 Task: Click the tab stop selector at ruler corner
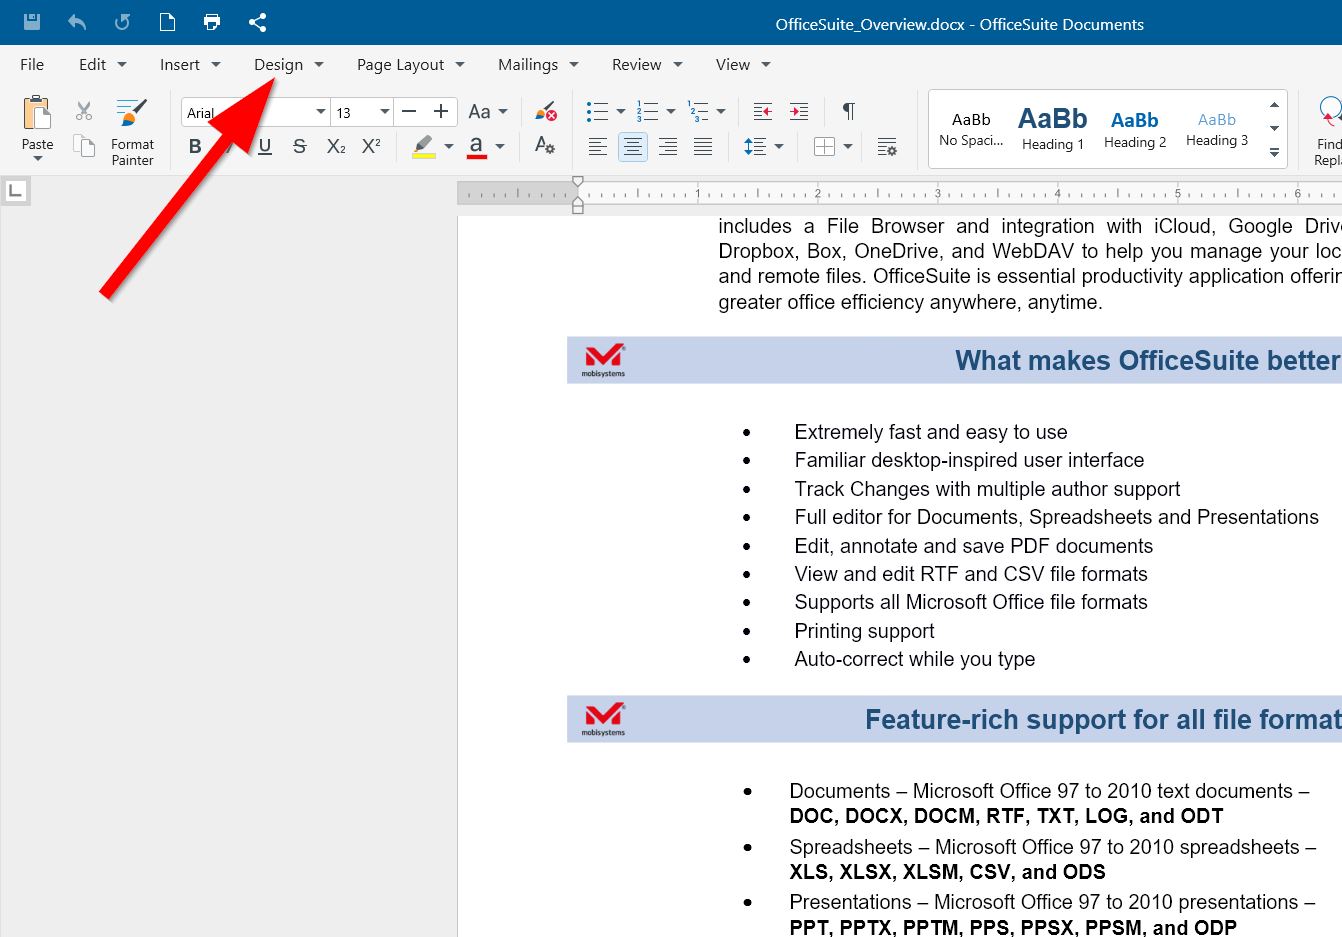(x=16, y=190)
